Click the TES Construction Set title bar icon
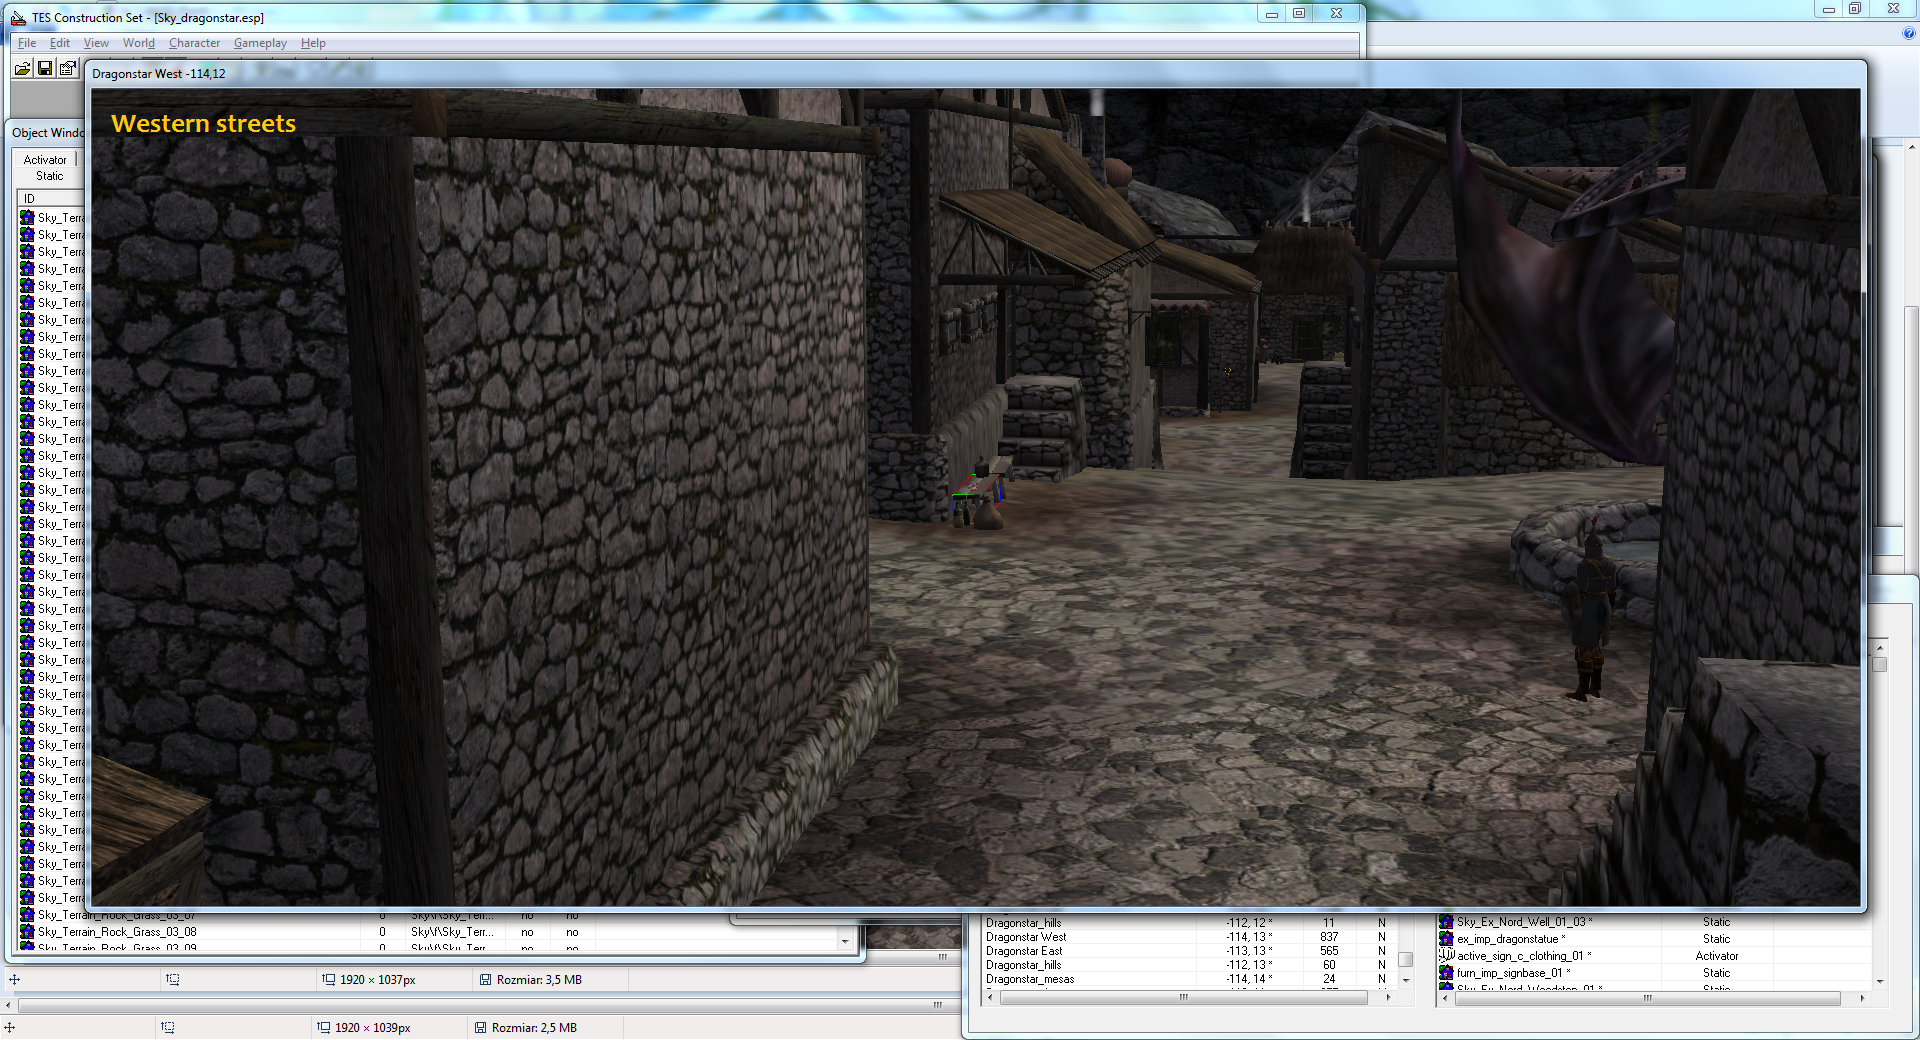The width and height of the screenshot is (1920, 1040). 18,17
